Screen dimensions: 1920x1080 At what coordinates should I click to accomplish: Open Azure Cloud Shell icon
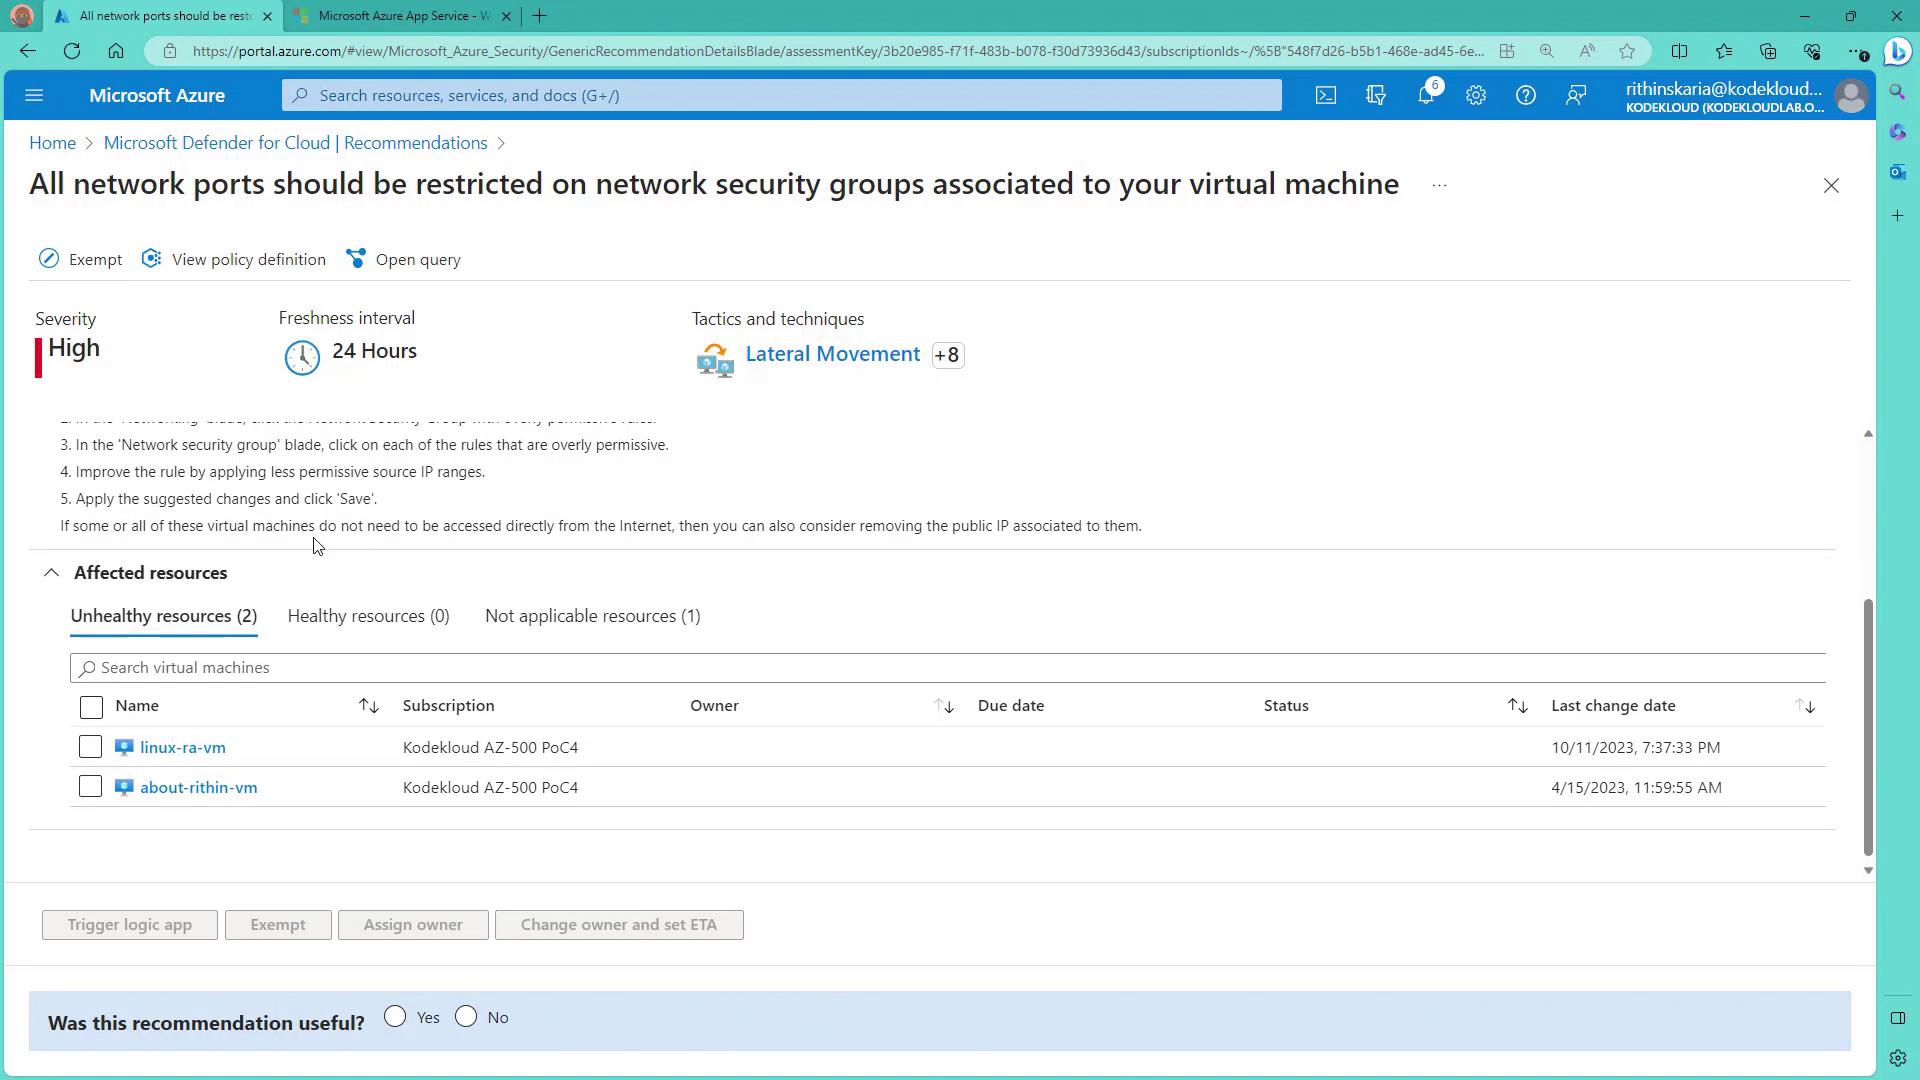1325,95
